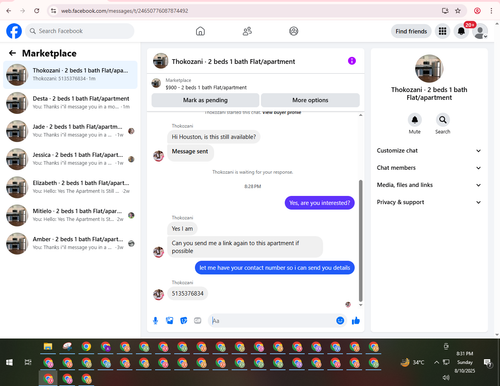Open the Elizabeth conversation
This screenshot has width=500, height=386.
[x=70, y=187]
